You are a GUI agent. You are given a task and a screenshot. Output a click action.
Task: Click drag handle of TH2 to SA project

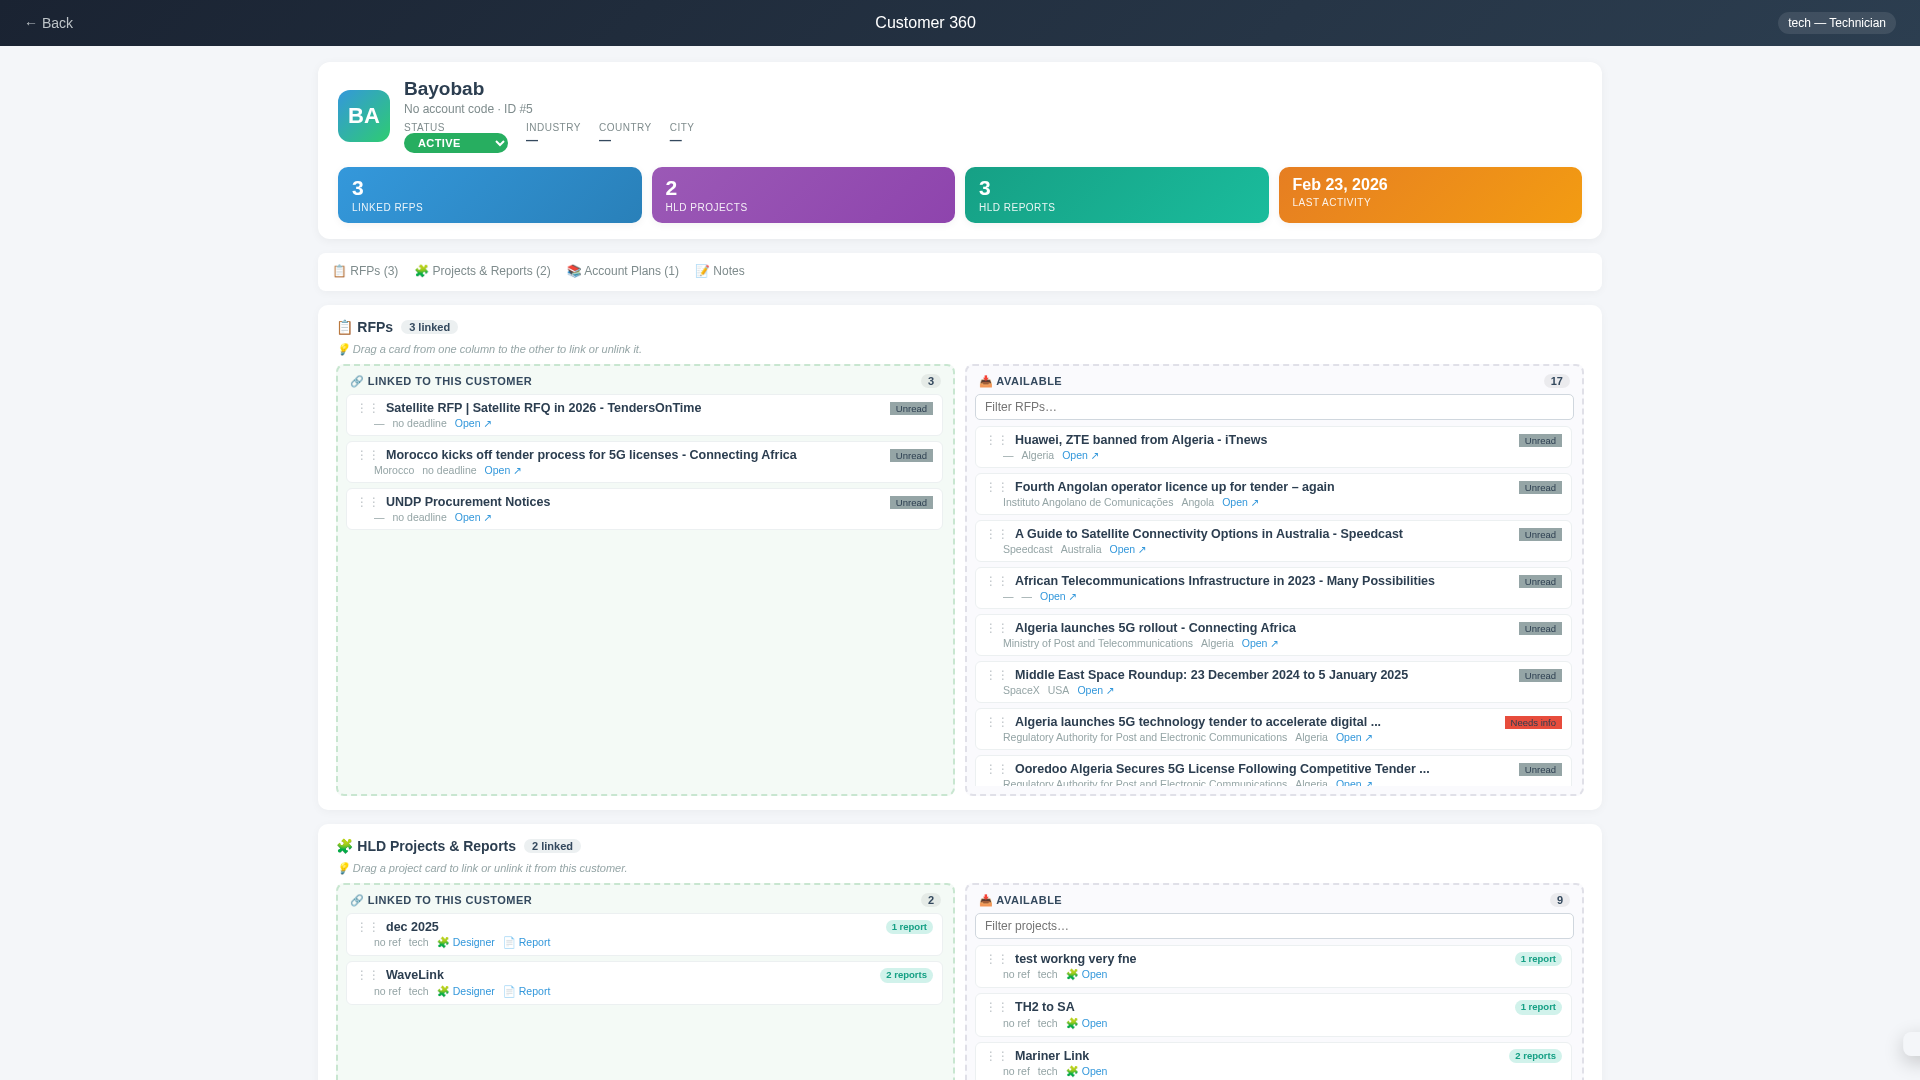click(997, 1007)
